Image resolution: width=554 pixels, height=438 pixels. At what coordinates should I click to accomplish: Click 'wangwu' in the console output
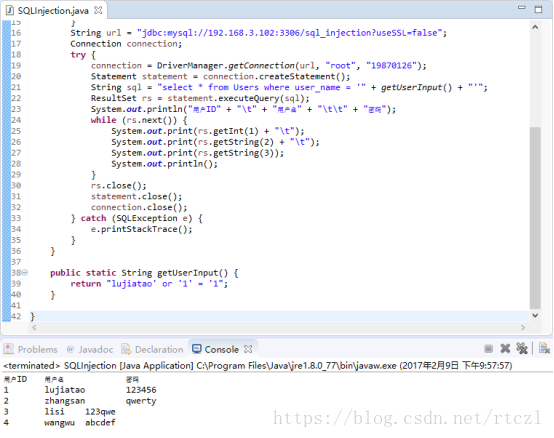click(x=59, y=423)
